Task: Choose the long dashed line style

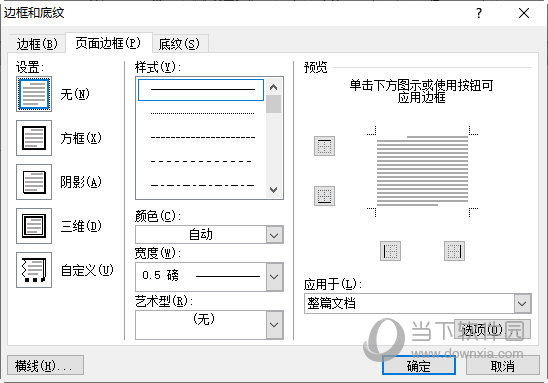Action: coord(201,161)
